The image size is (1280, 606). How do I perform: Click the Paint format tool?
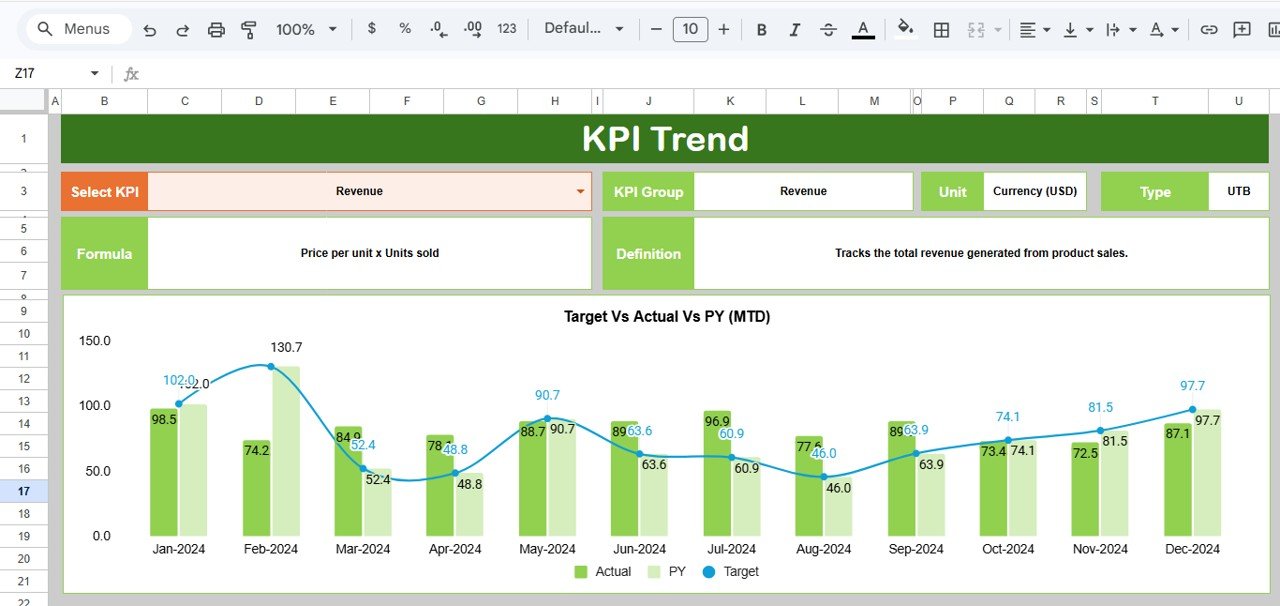[x=248, y=29]
